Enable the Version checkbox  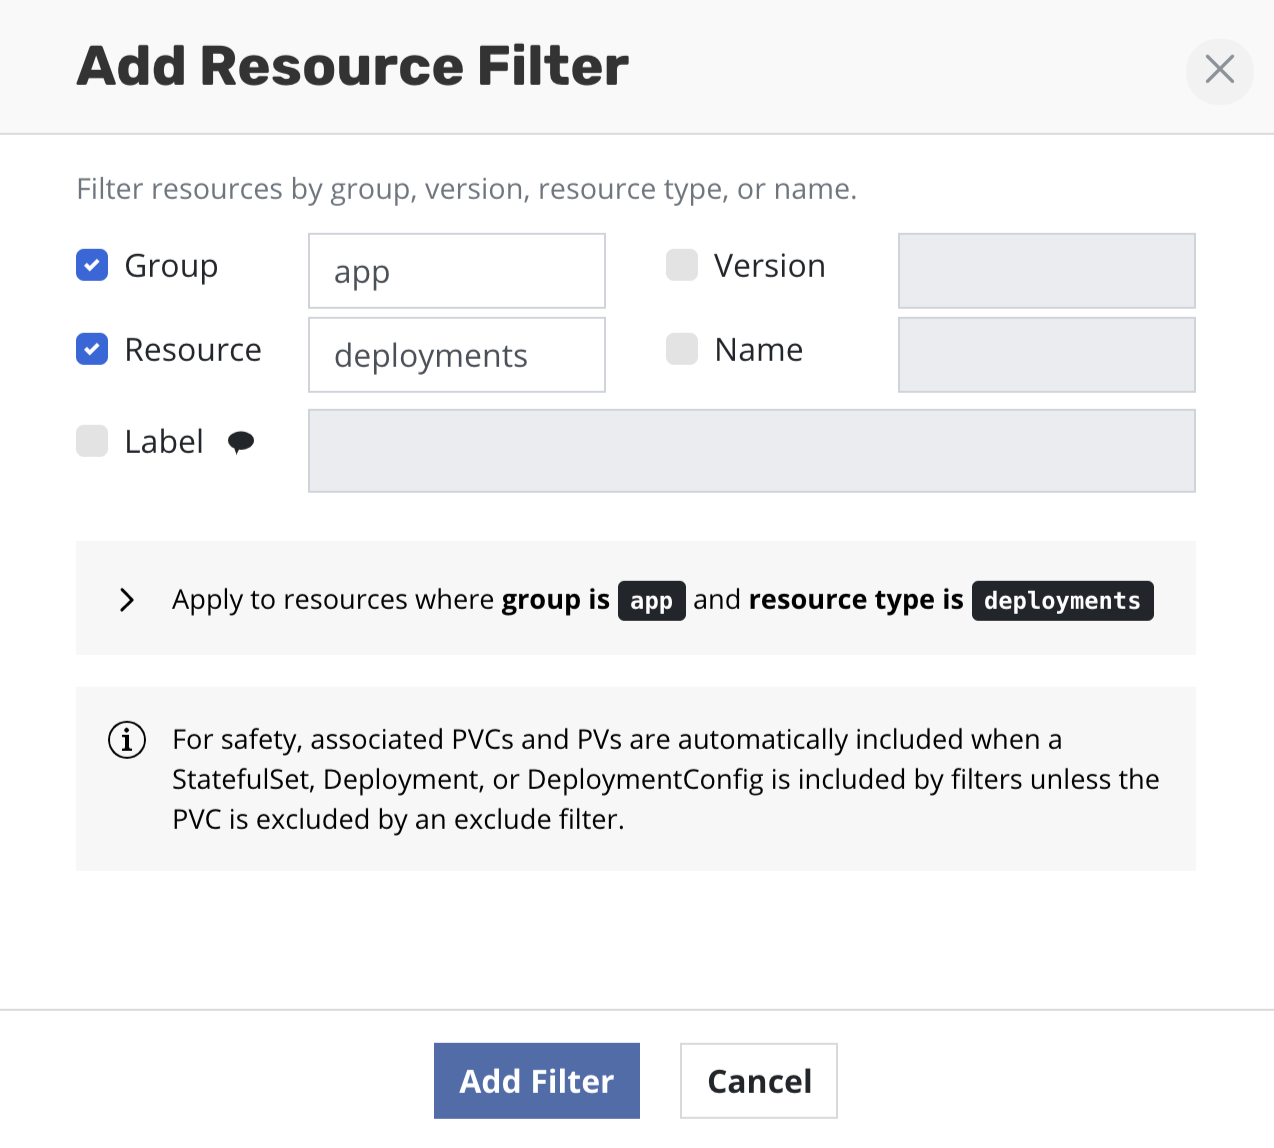(x=681, y=264)
